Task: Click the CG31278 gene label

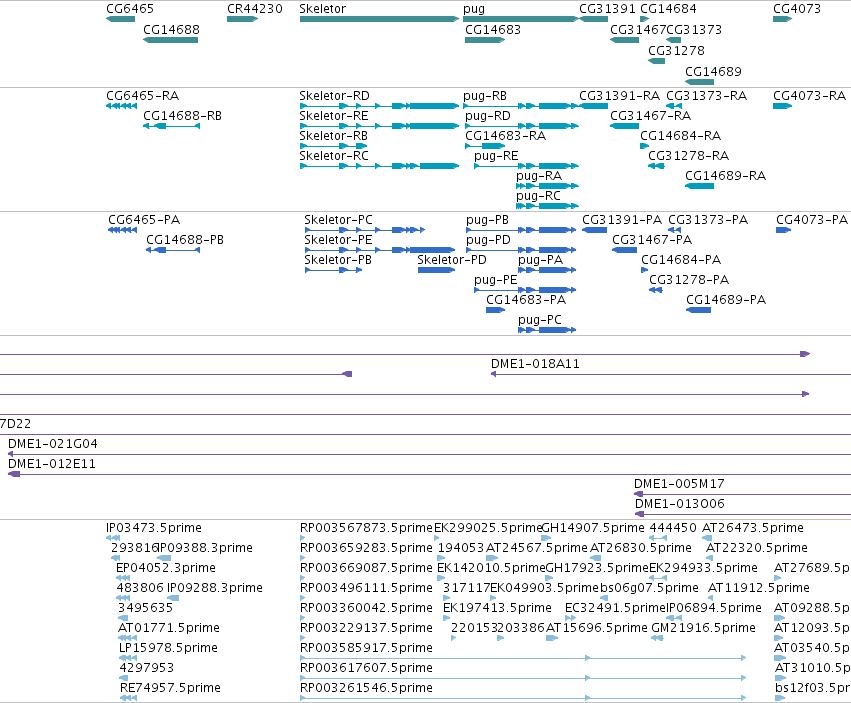Action: click(x=676, y=50)
